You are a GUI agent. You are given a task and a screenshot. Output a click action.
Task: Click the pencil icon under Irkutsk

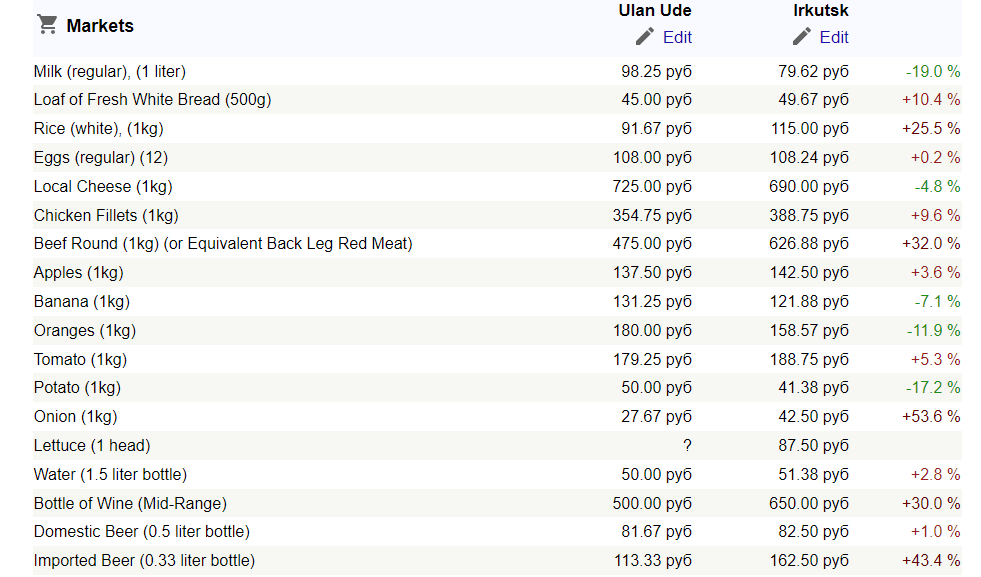click(802, 37)
